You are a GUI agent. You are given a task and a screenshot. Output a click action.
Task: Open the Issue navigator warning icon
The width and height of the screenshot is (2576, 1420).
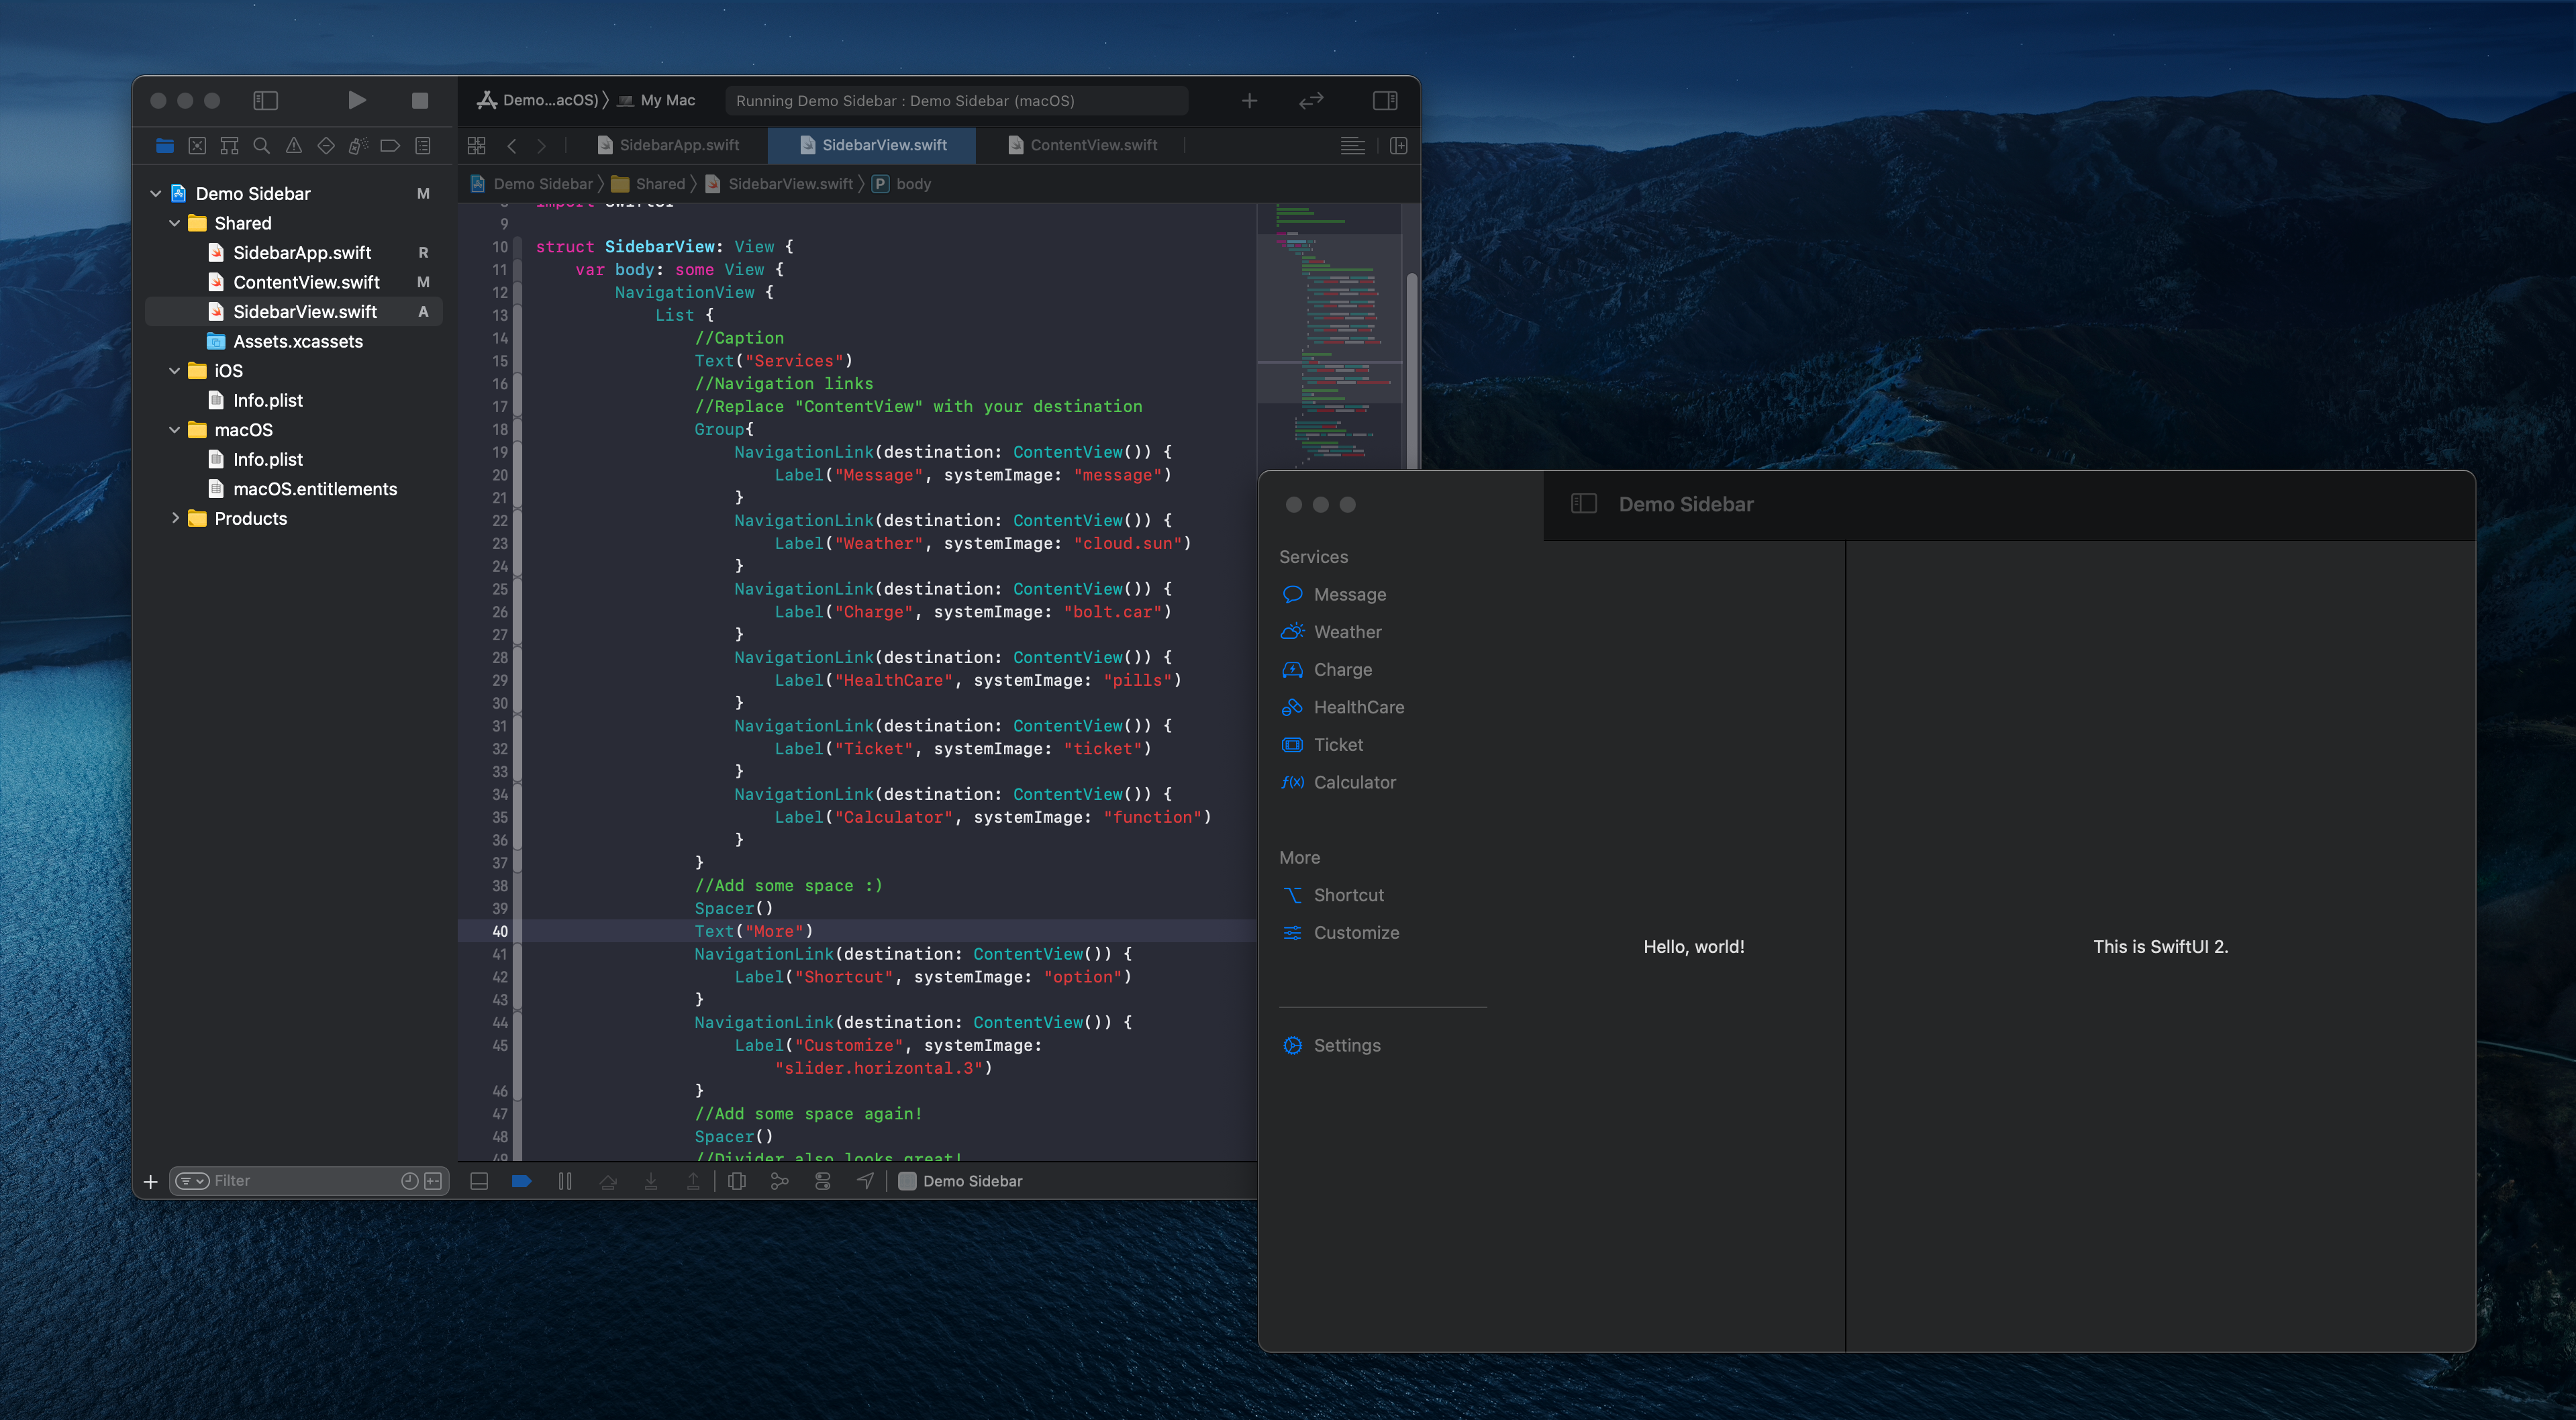293,146
